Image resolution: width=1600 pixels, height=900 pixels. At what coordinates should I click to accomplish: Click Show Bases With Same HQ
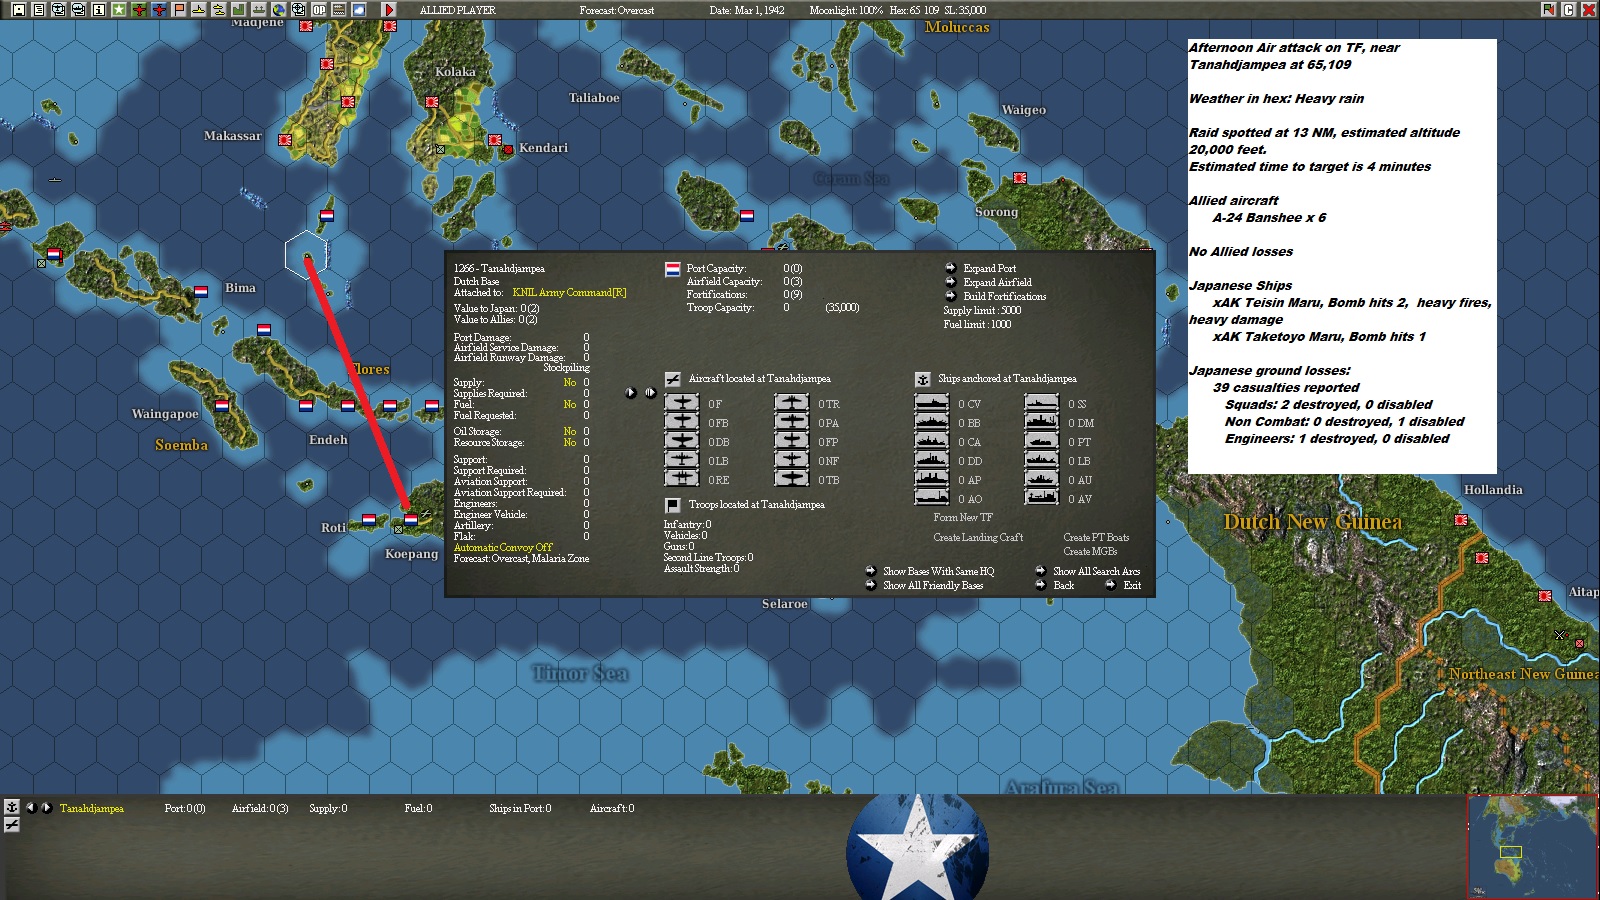tap(930, 571)
